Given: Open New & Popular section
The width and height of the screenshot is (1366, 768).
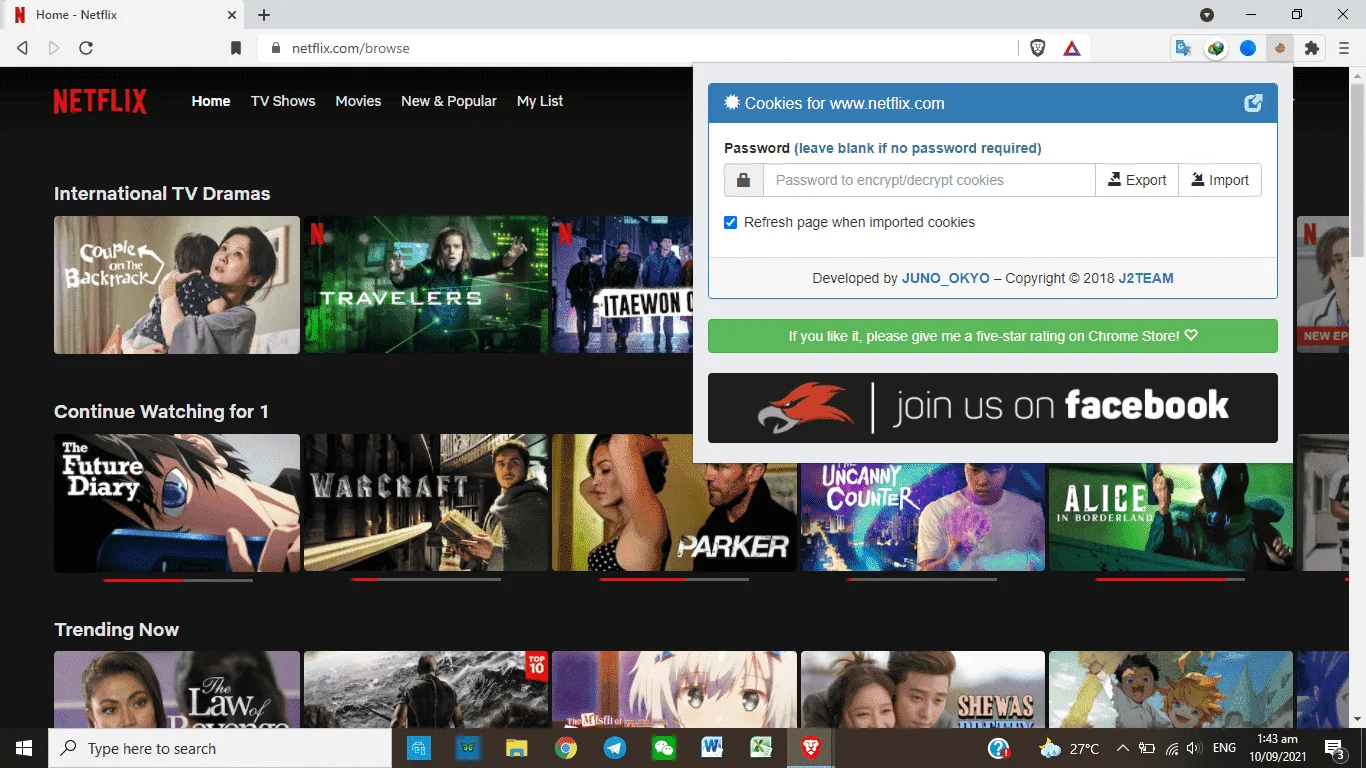Looking at the screenshot, I should 449,101.
